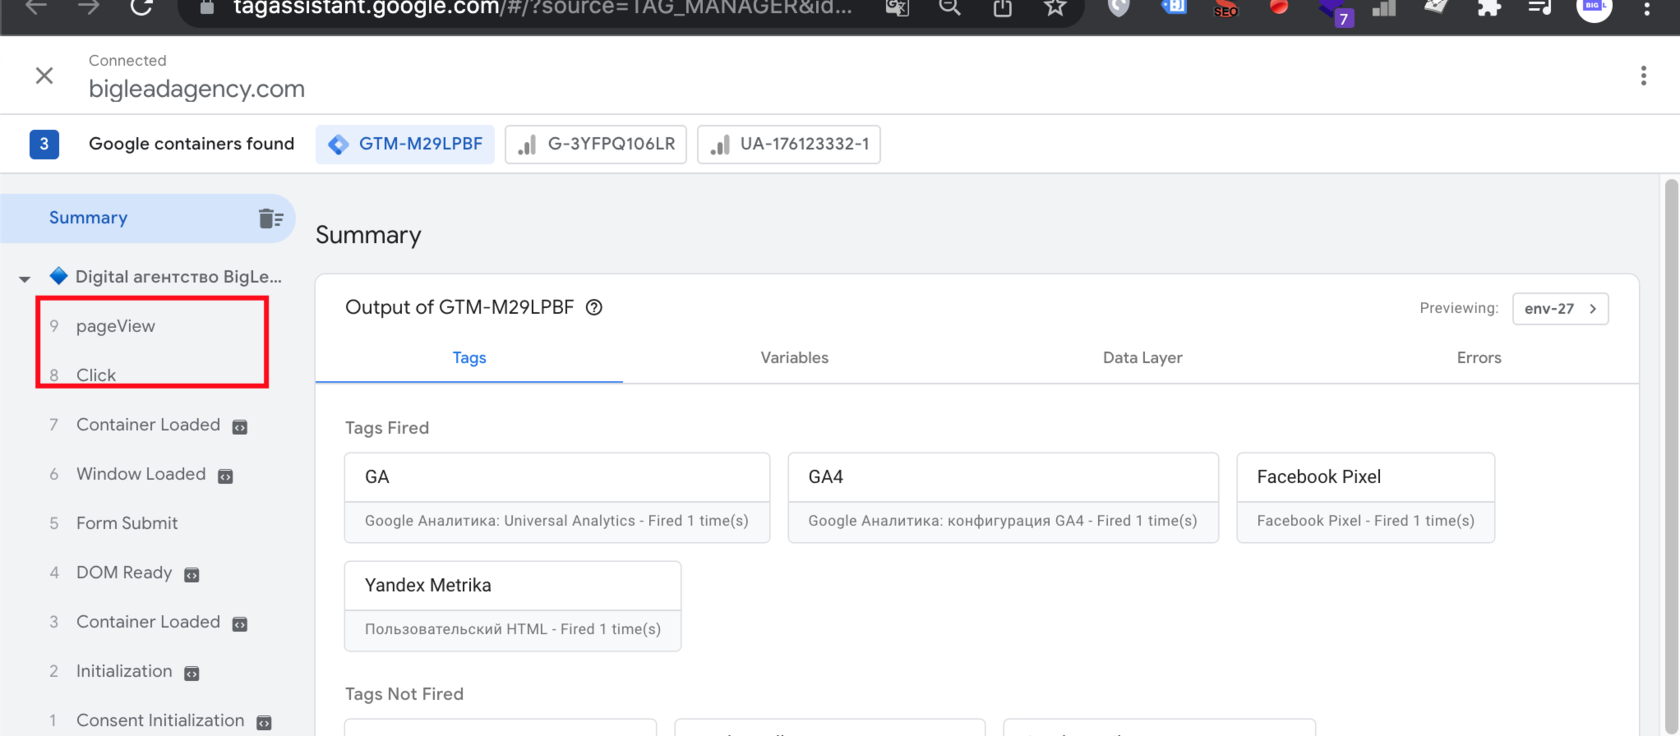Click the translate page icon in address bar
The image size is (1680, 736).
(x=897, y=8)
